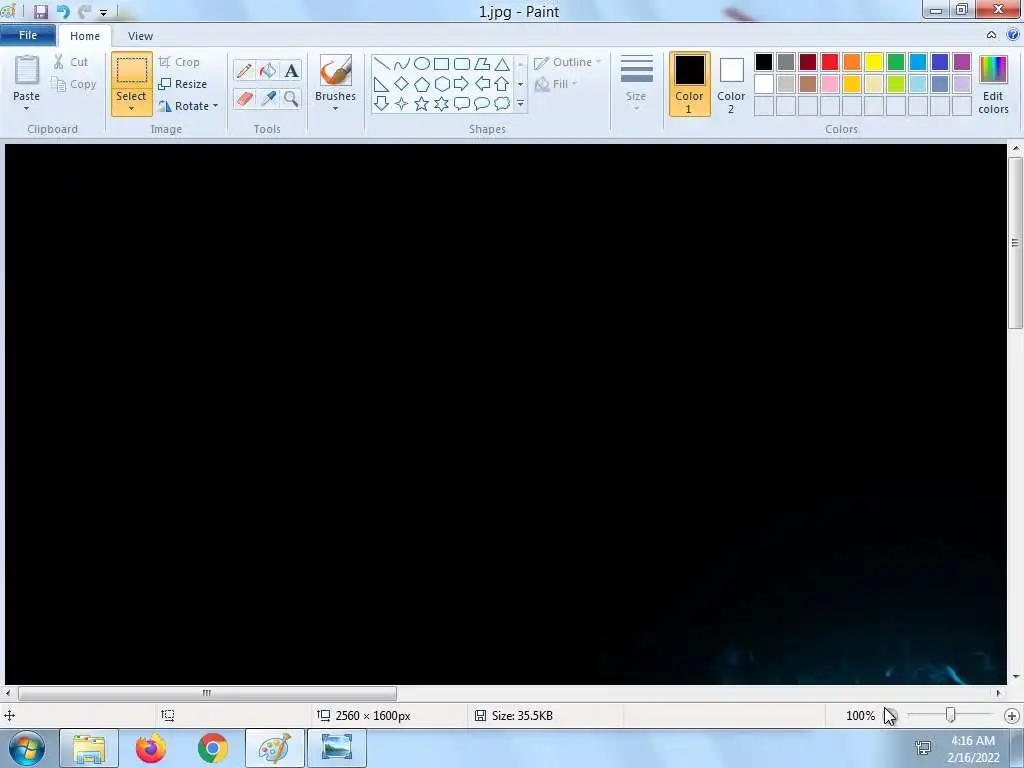Select the Pencil tool

244,71
